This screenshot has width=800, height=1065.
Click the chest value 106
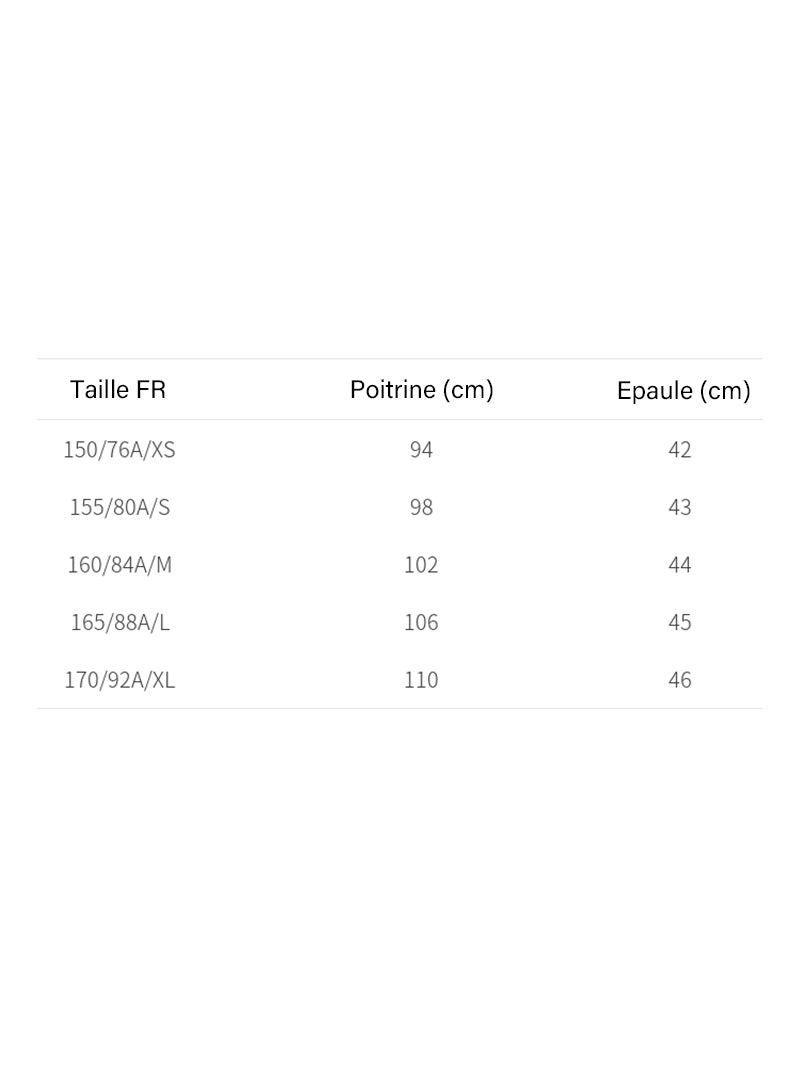tap(421, 622)
